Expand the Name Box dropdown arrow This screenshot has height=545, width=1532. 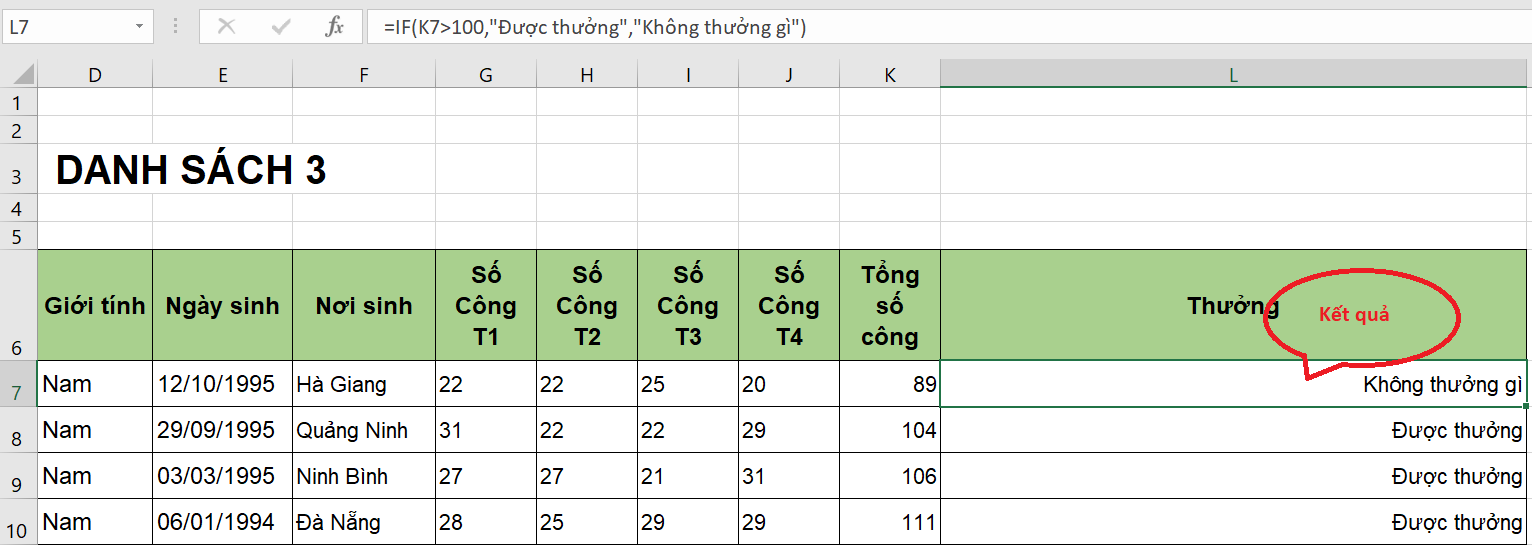click(x=139, y=27)
